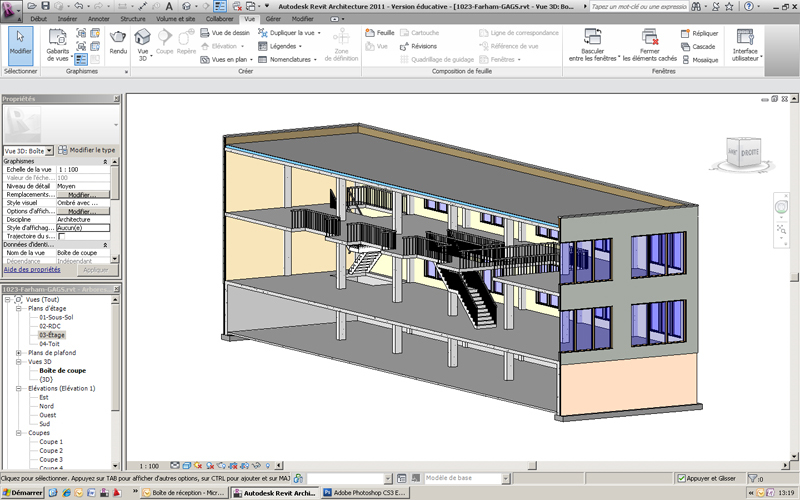This screenshot has width=800, height=500.
Task: Open the Structure ribbon tab
Action: tap(133, 19)
